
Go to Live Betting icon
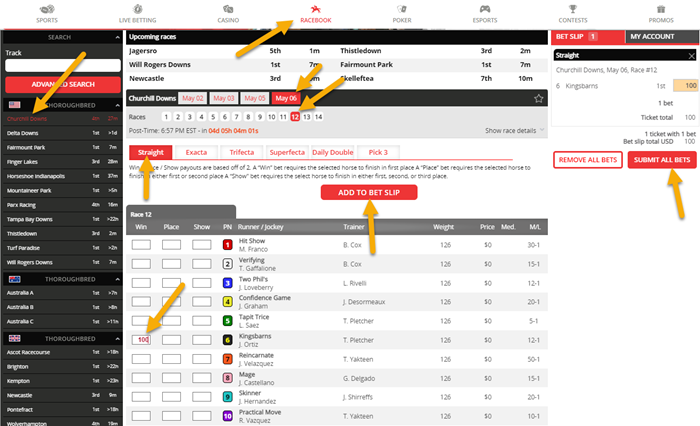(x=138, y=9)
